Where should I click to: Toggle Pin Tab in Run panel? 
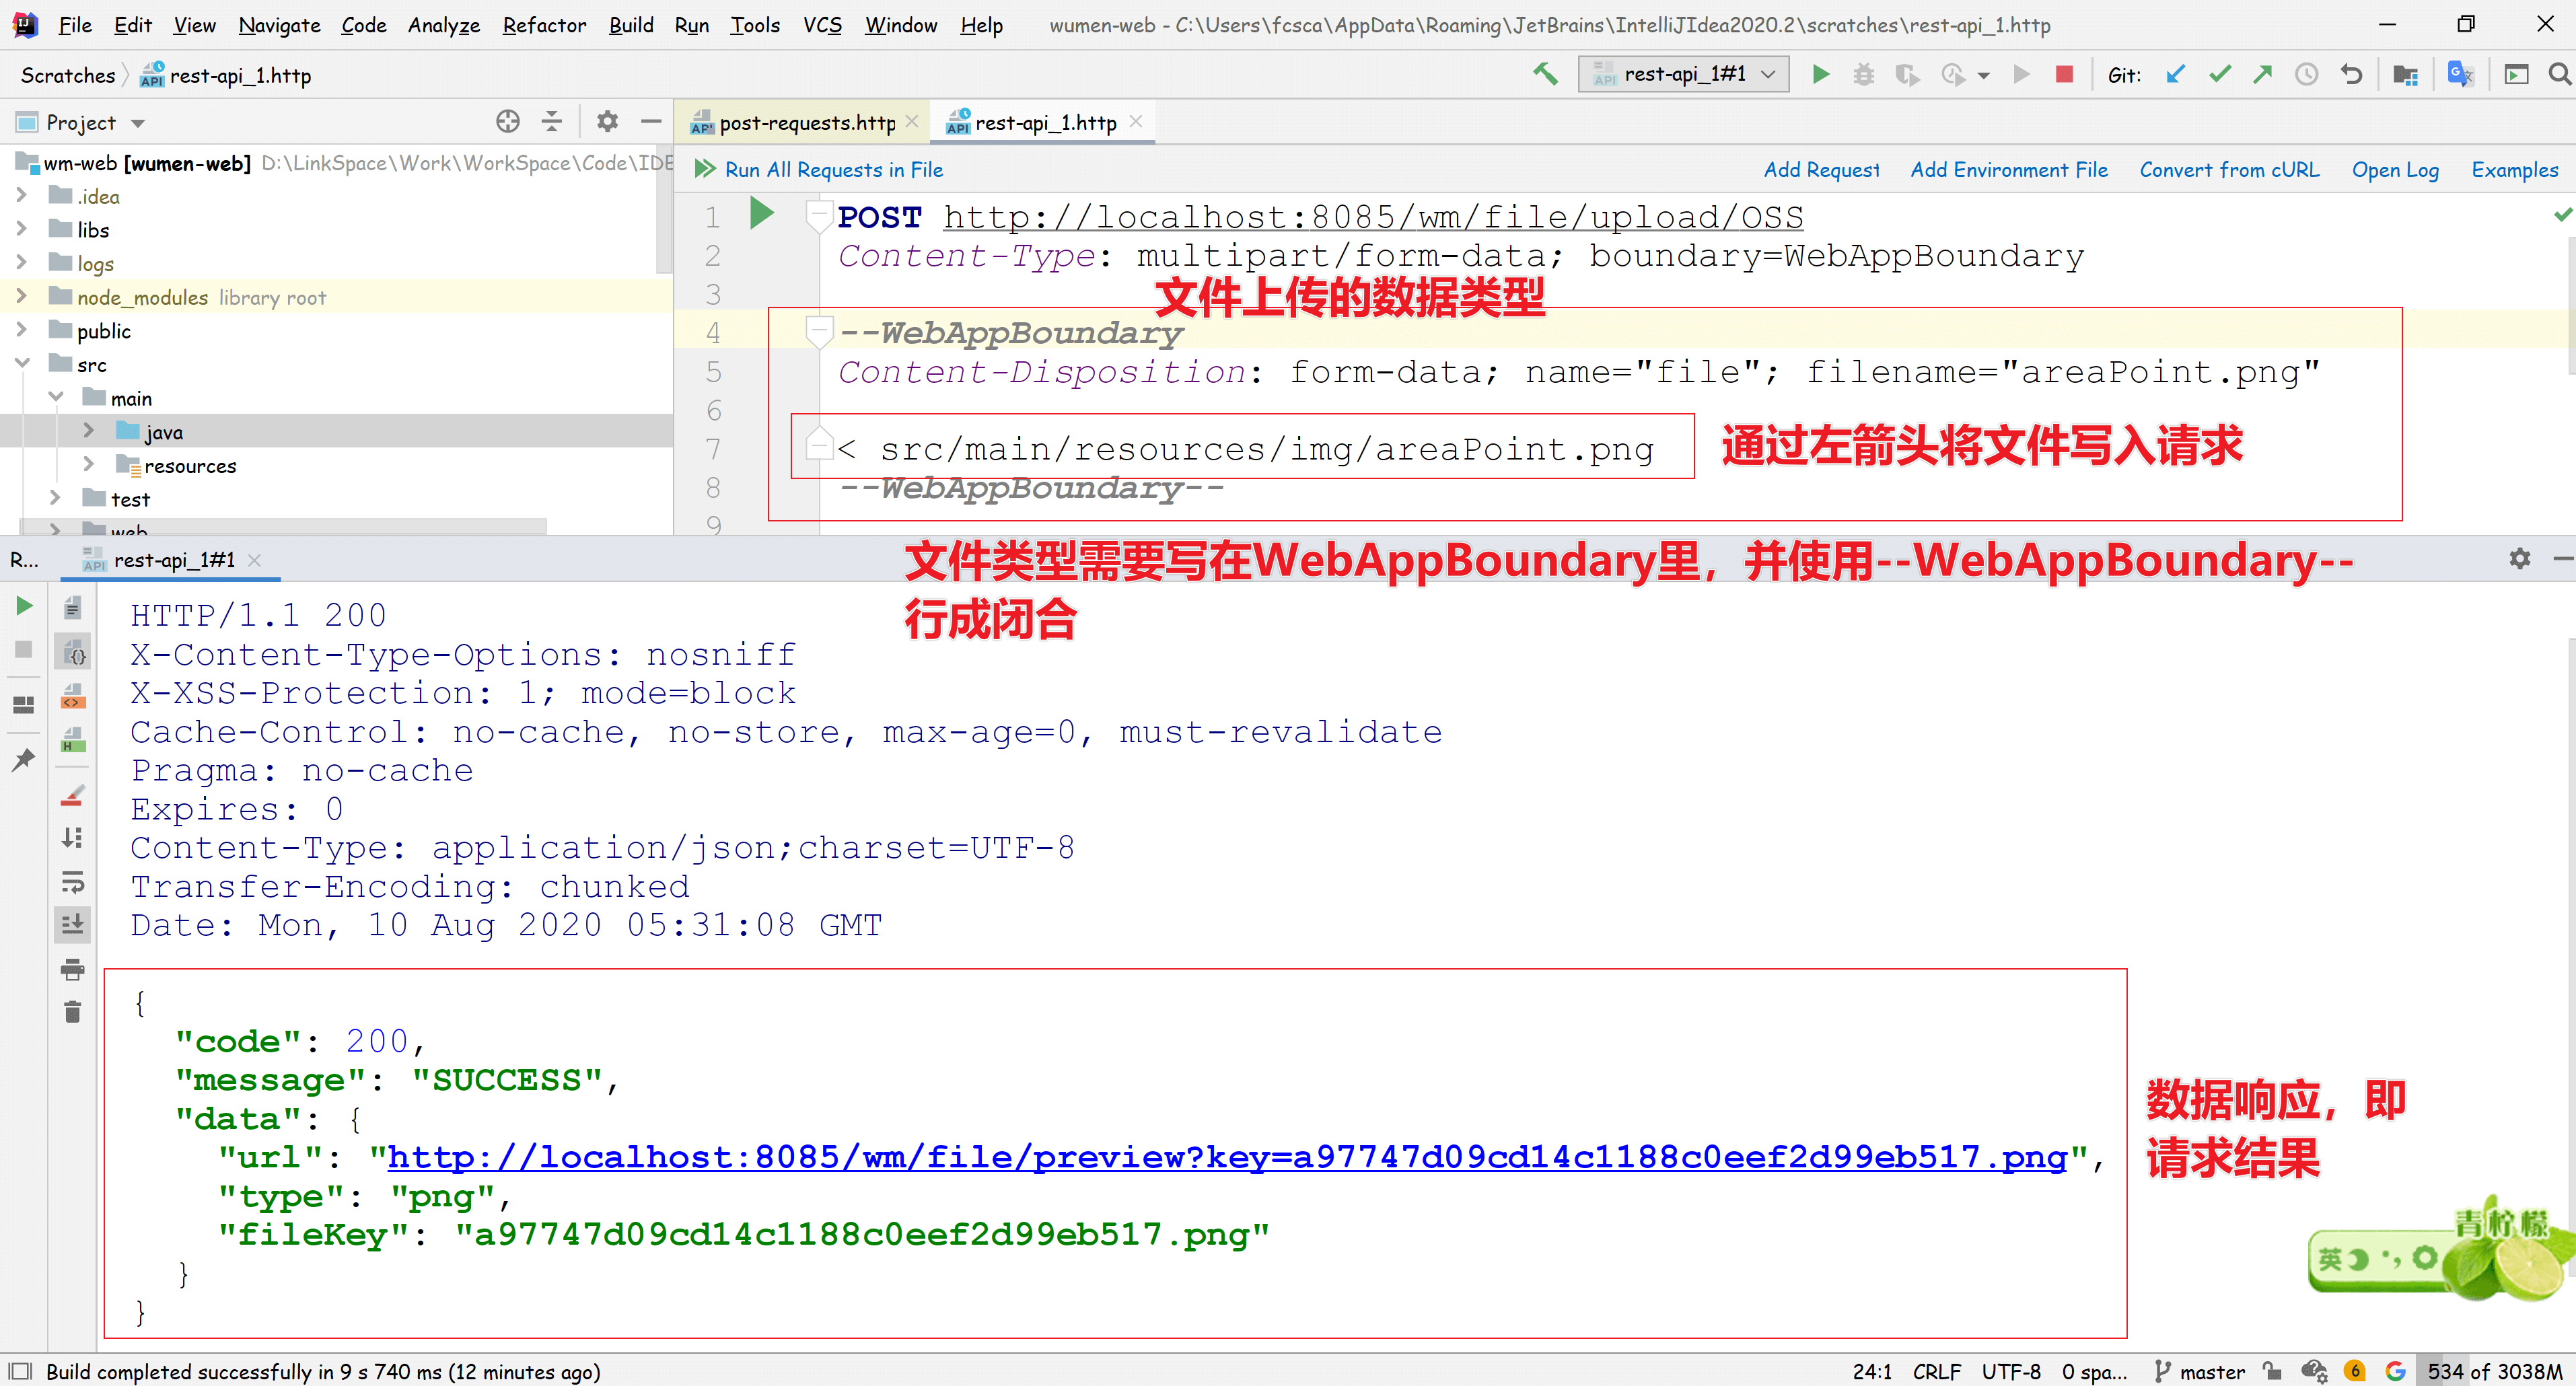pos(24,760)
